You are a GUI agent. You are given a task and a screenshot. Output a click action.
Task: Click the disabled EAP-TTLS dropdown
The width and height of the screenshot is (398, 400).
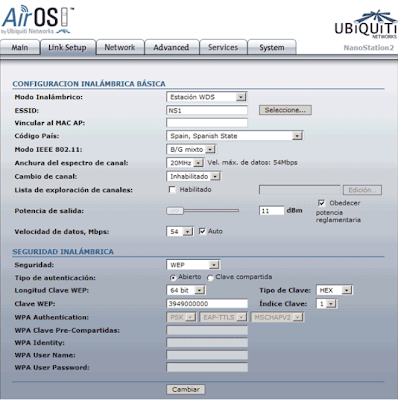tap(223, 317)
